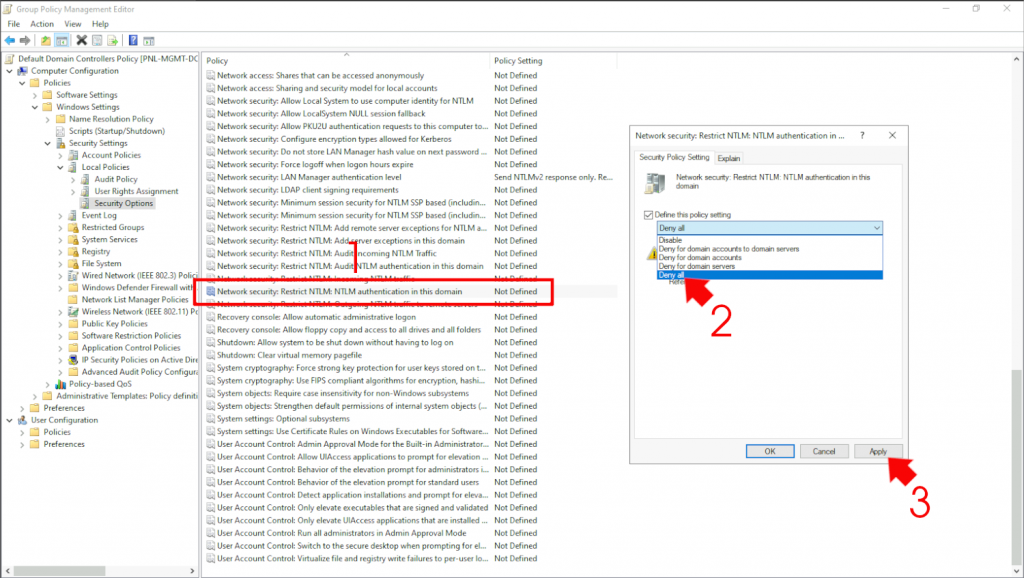Click the Show/Hide Console Tree toolbar icon

tap(62, 40)
